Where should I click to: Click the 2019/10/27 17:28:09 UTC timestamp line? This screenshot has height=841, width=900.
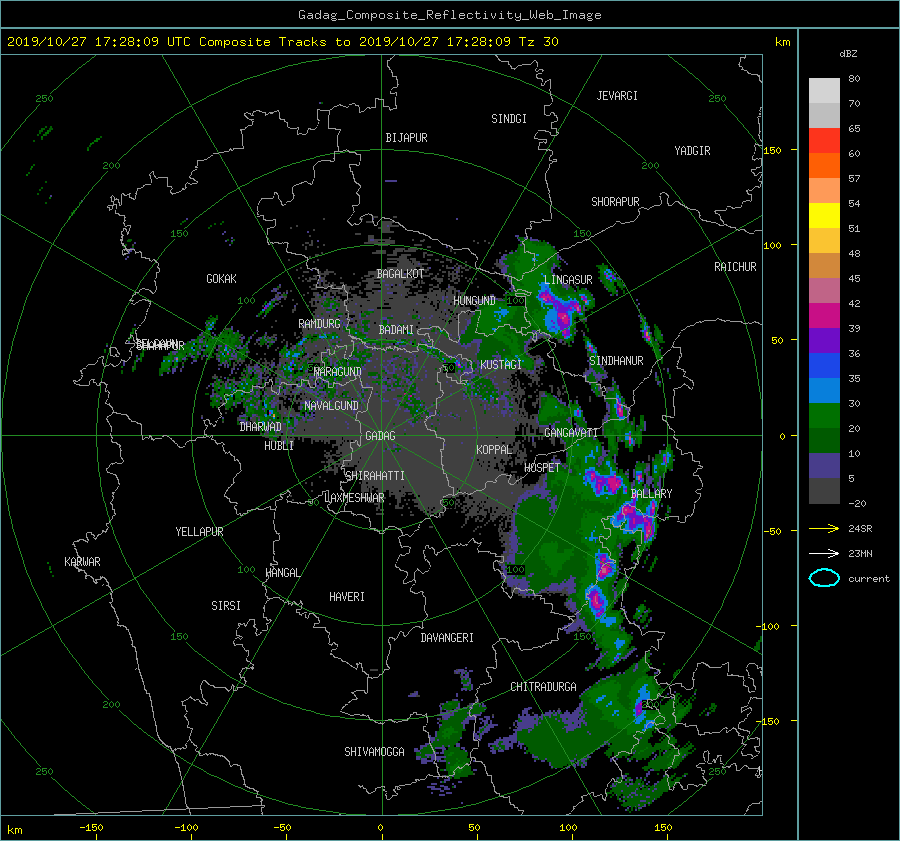click(282, 41)
